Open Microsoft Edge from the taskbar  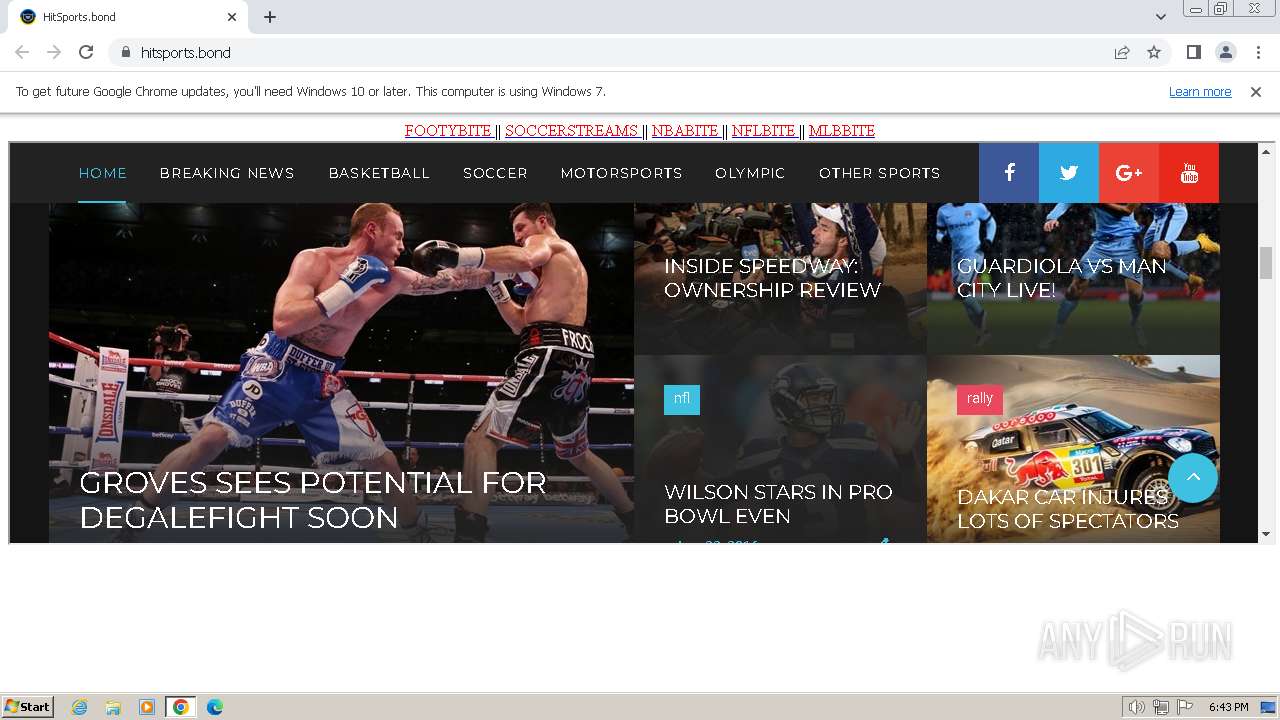click(x=214, y=707)
